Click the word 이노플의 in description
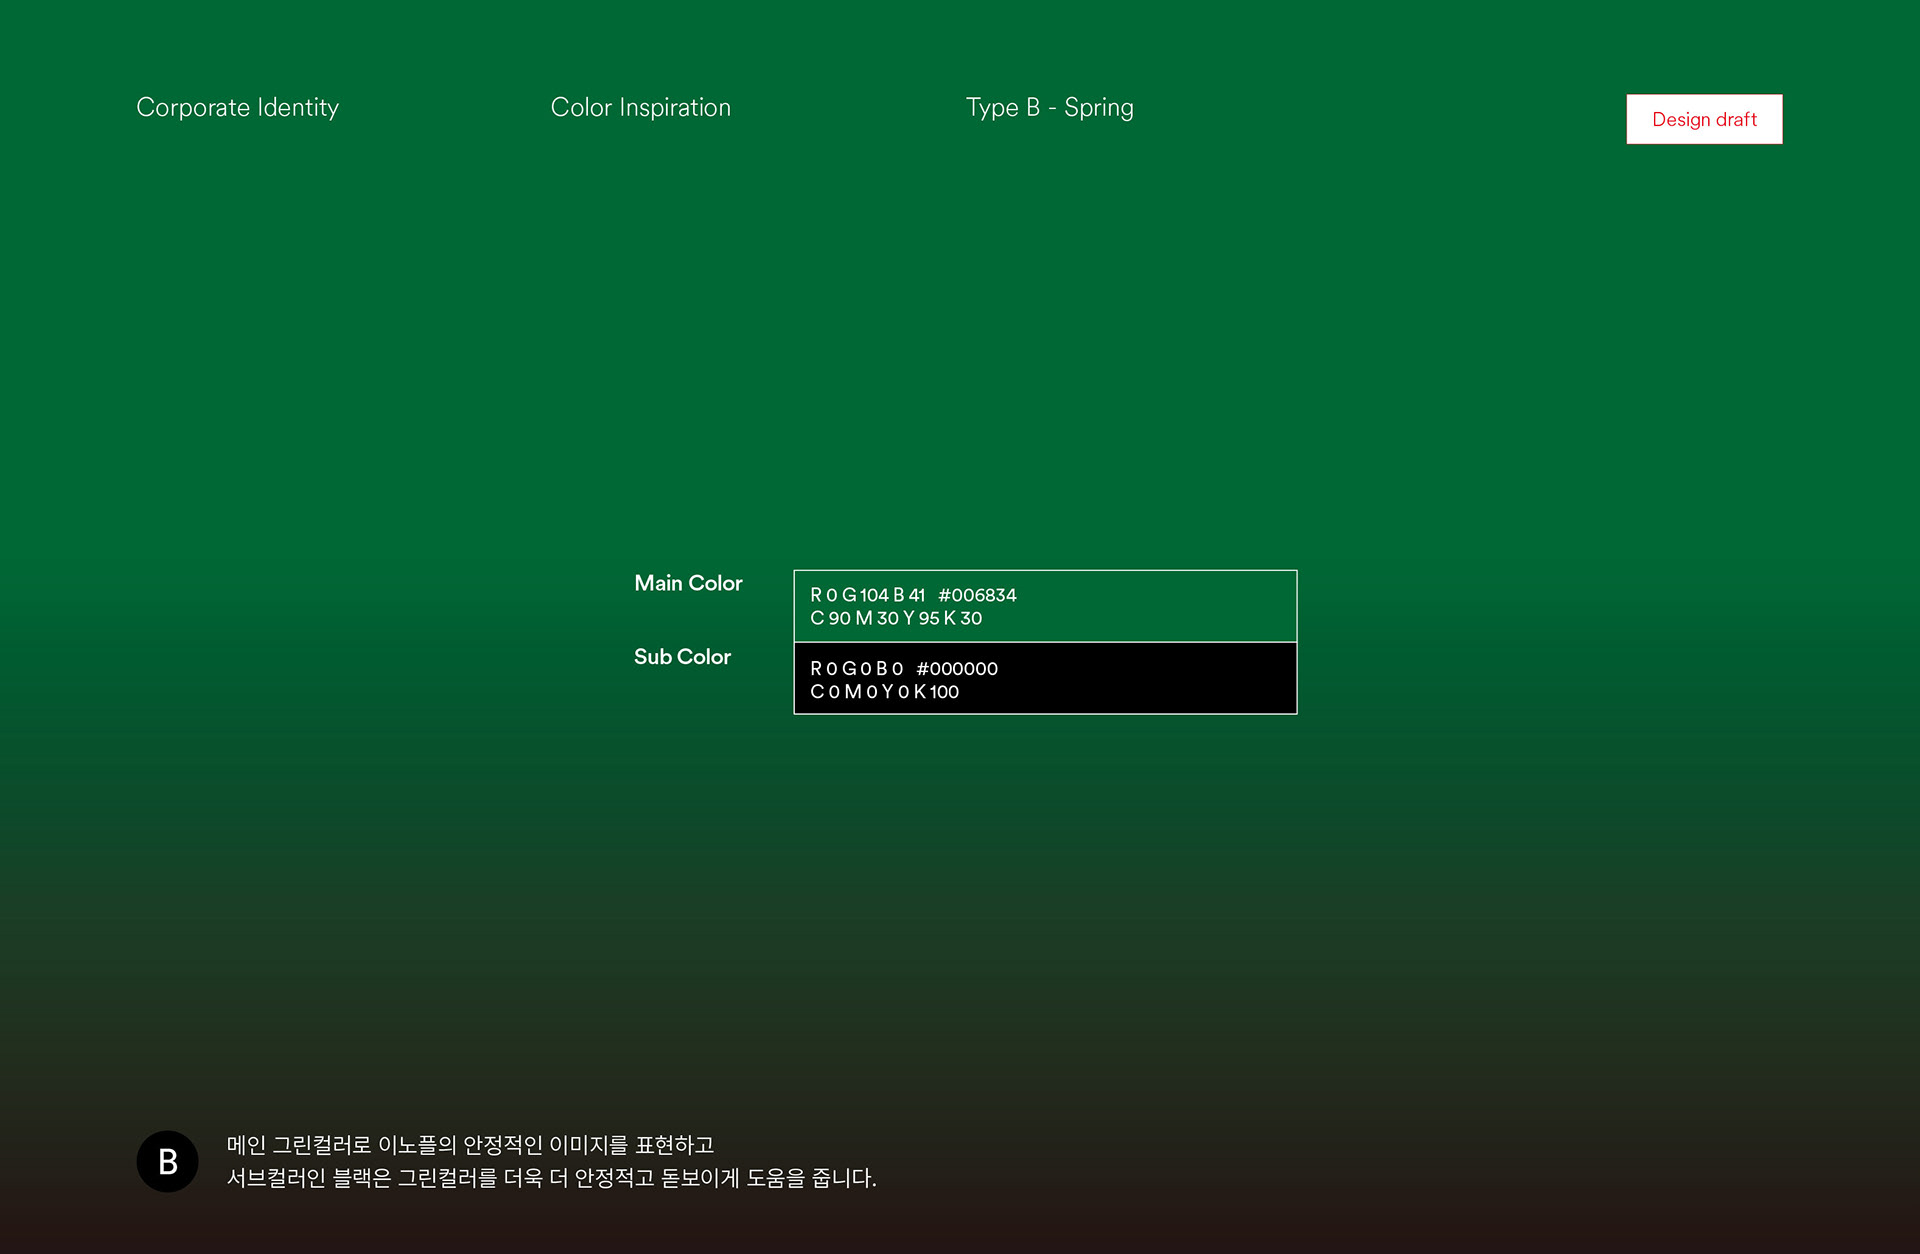This screenshot has height=1254, width=1920. coord(417,1145)
